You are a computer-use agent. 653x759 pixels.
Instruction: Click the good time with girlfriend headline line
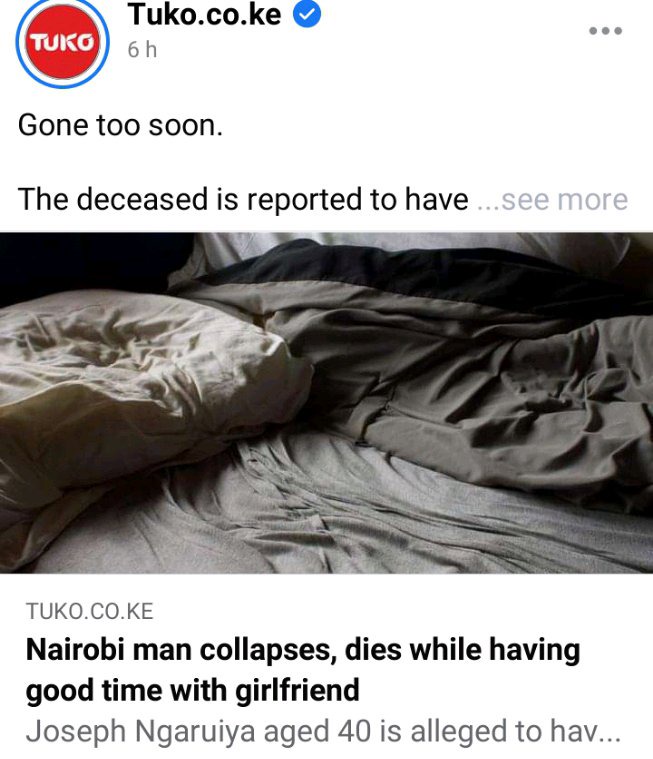[193, 690]
